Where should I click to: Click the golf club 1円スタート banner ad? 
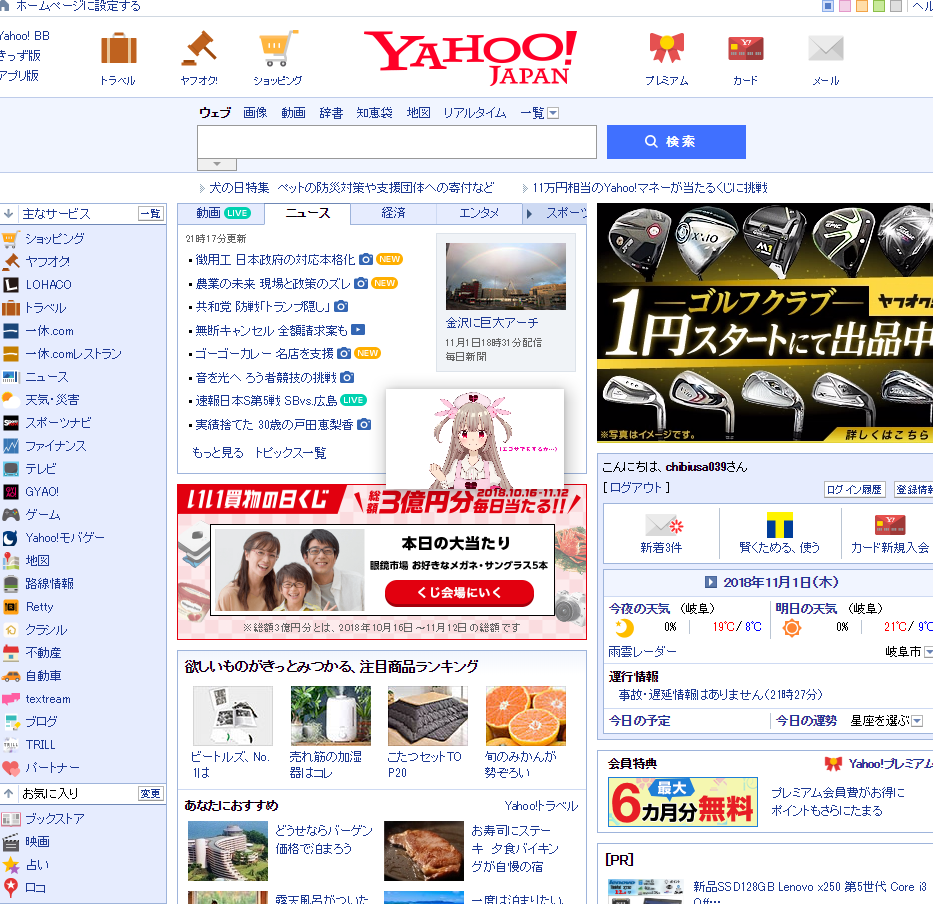click(765, 323)
